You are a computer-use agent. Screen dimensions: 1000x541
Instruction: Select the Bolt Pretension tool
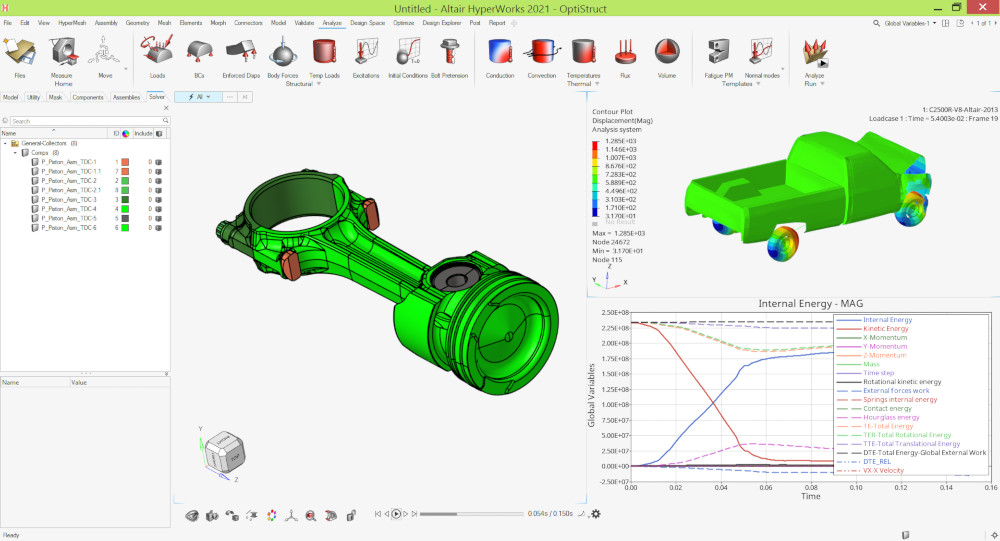point(450,51)
